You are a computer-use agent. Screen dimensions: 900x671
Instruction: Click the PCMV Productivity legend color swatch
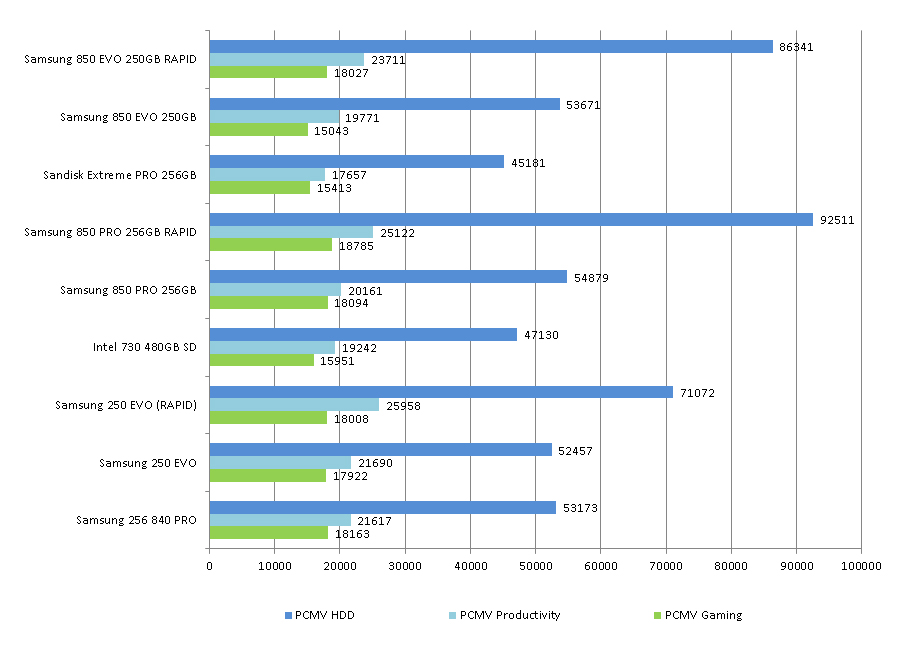452,615
